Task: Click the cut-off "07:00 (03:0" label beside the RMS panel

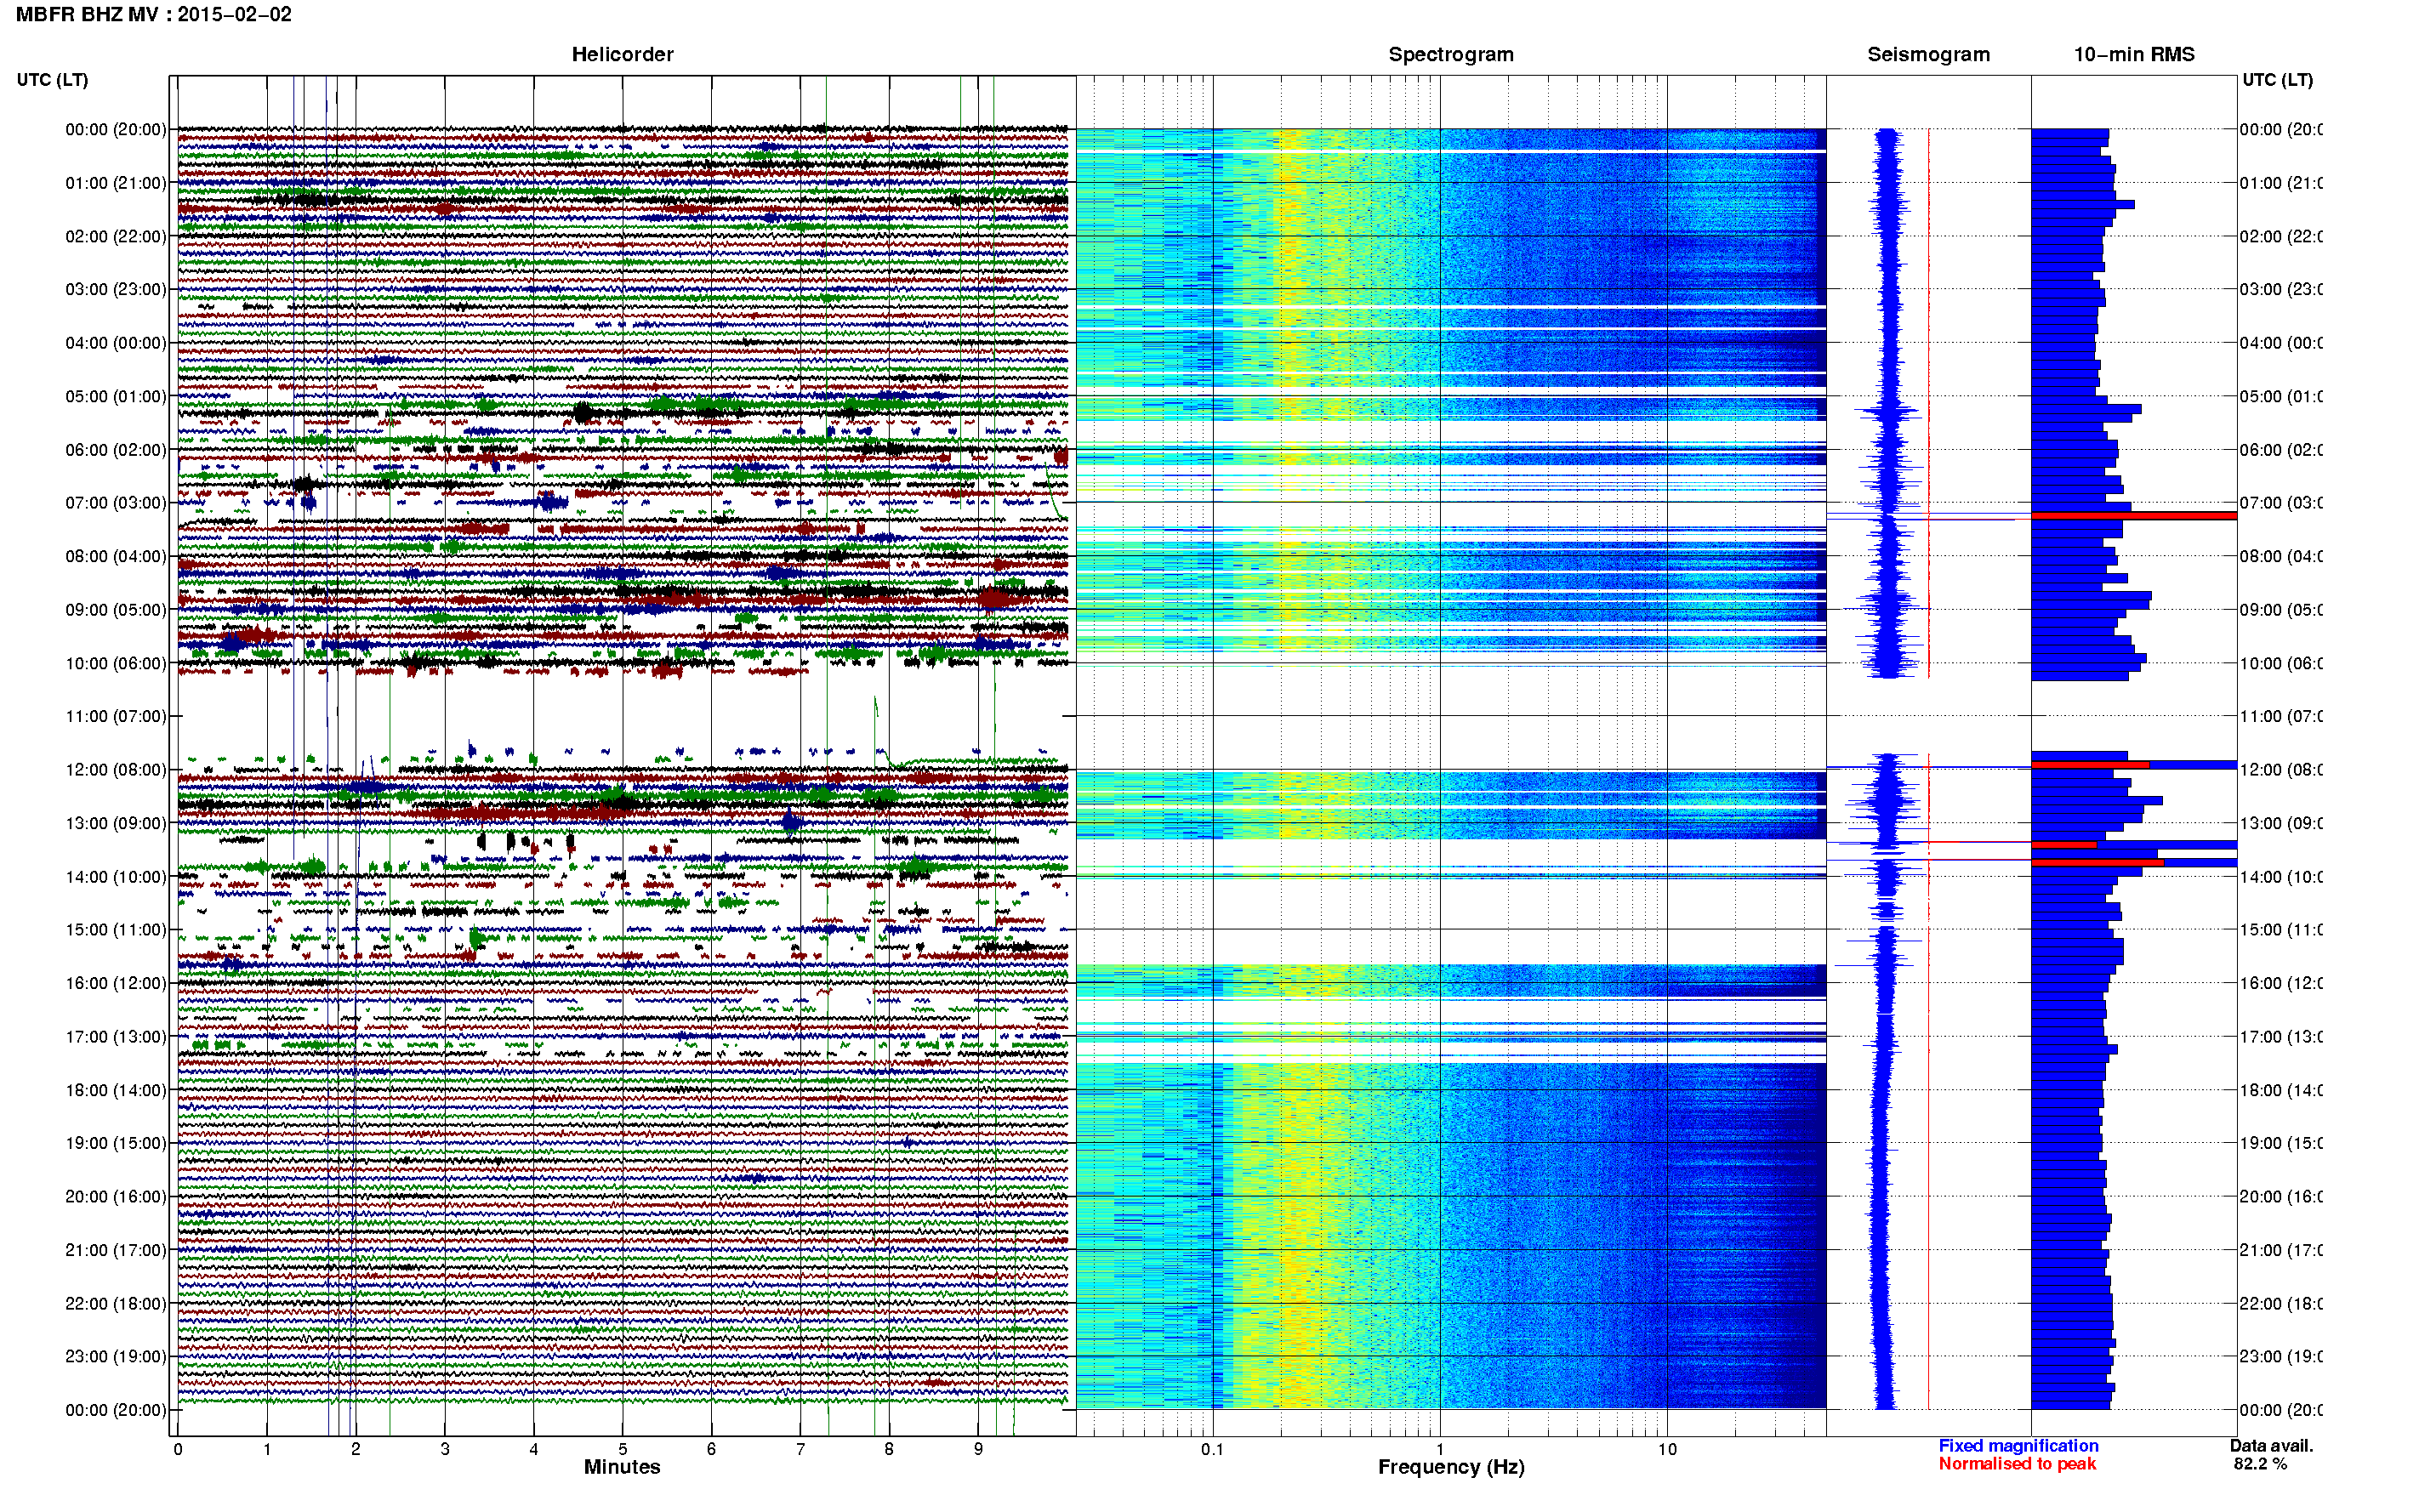Action: [x=2281, y=503]
